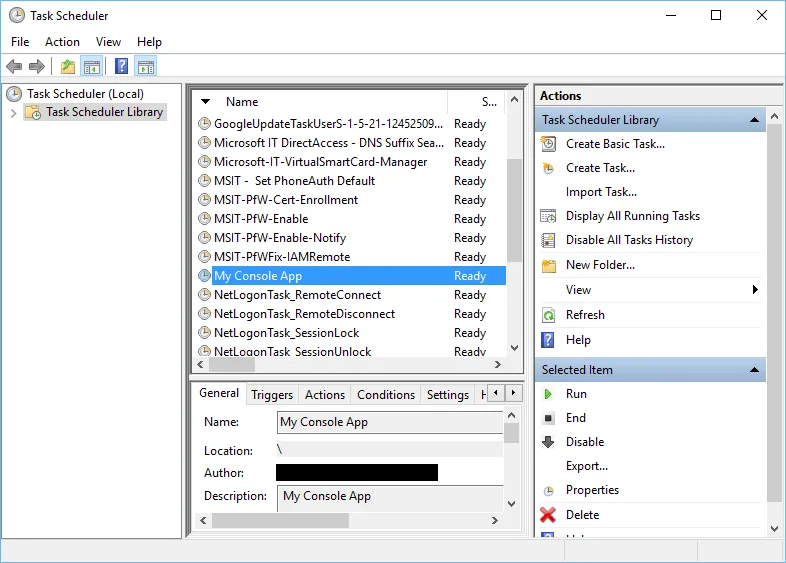Click the Back arrow toolbar icon
Viewport: 786px width, 563px height.
coord(14,66)
